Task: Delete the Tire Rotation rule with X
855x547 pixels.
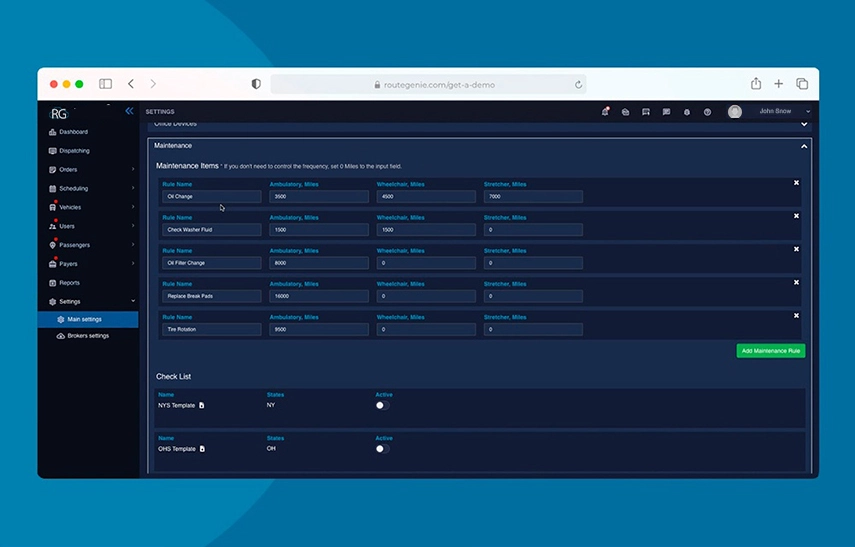Action: click(796, 316)
